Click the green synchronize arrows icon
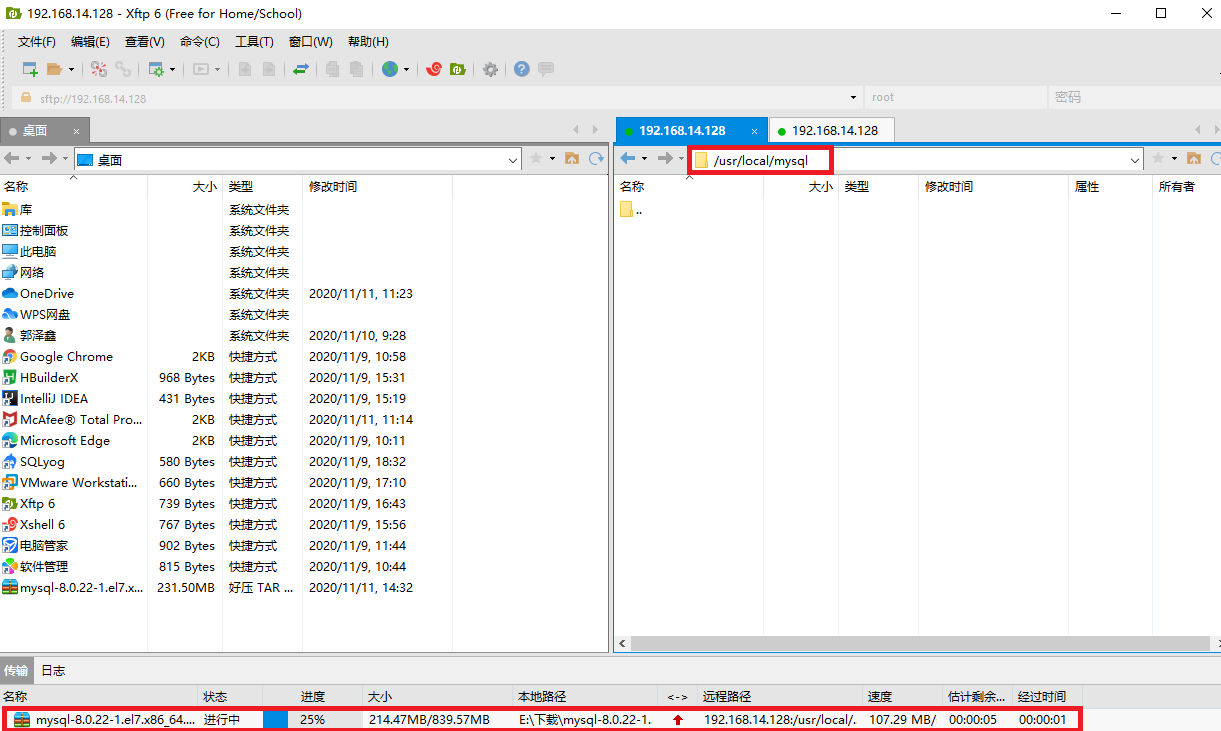Screen dimensions: 1221x731 click(x=300, y=69)
